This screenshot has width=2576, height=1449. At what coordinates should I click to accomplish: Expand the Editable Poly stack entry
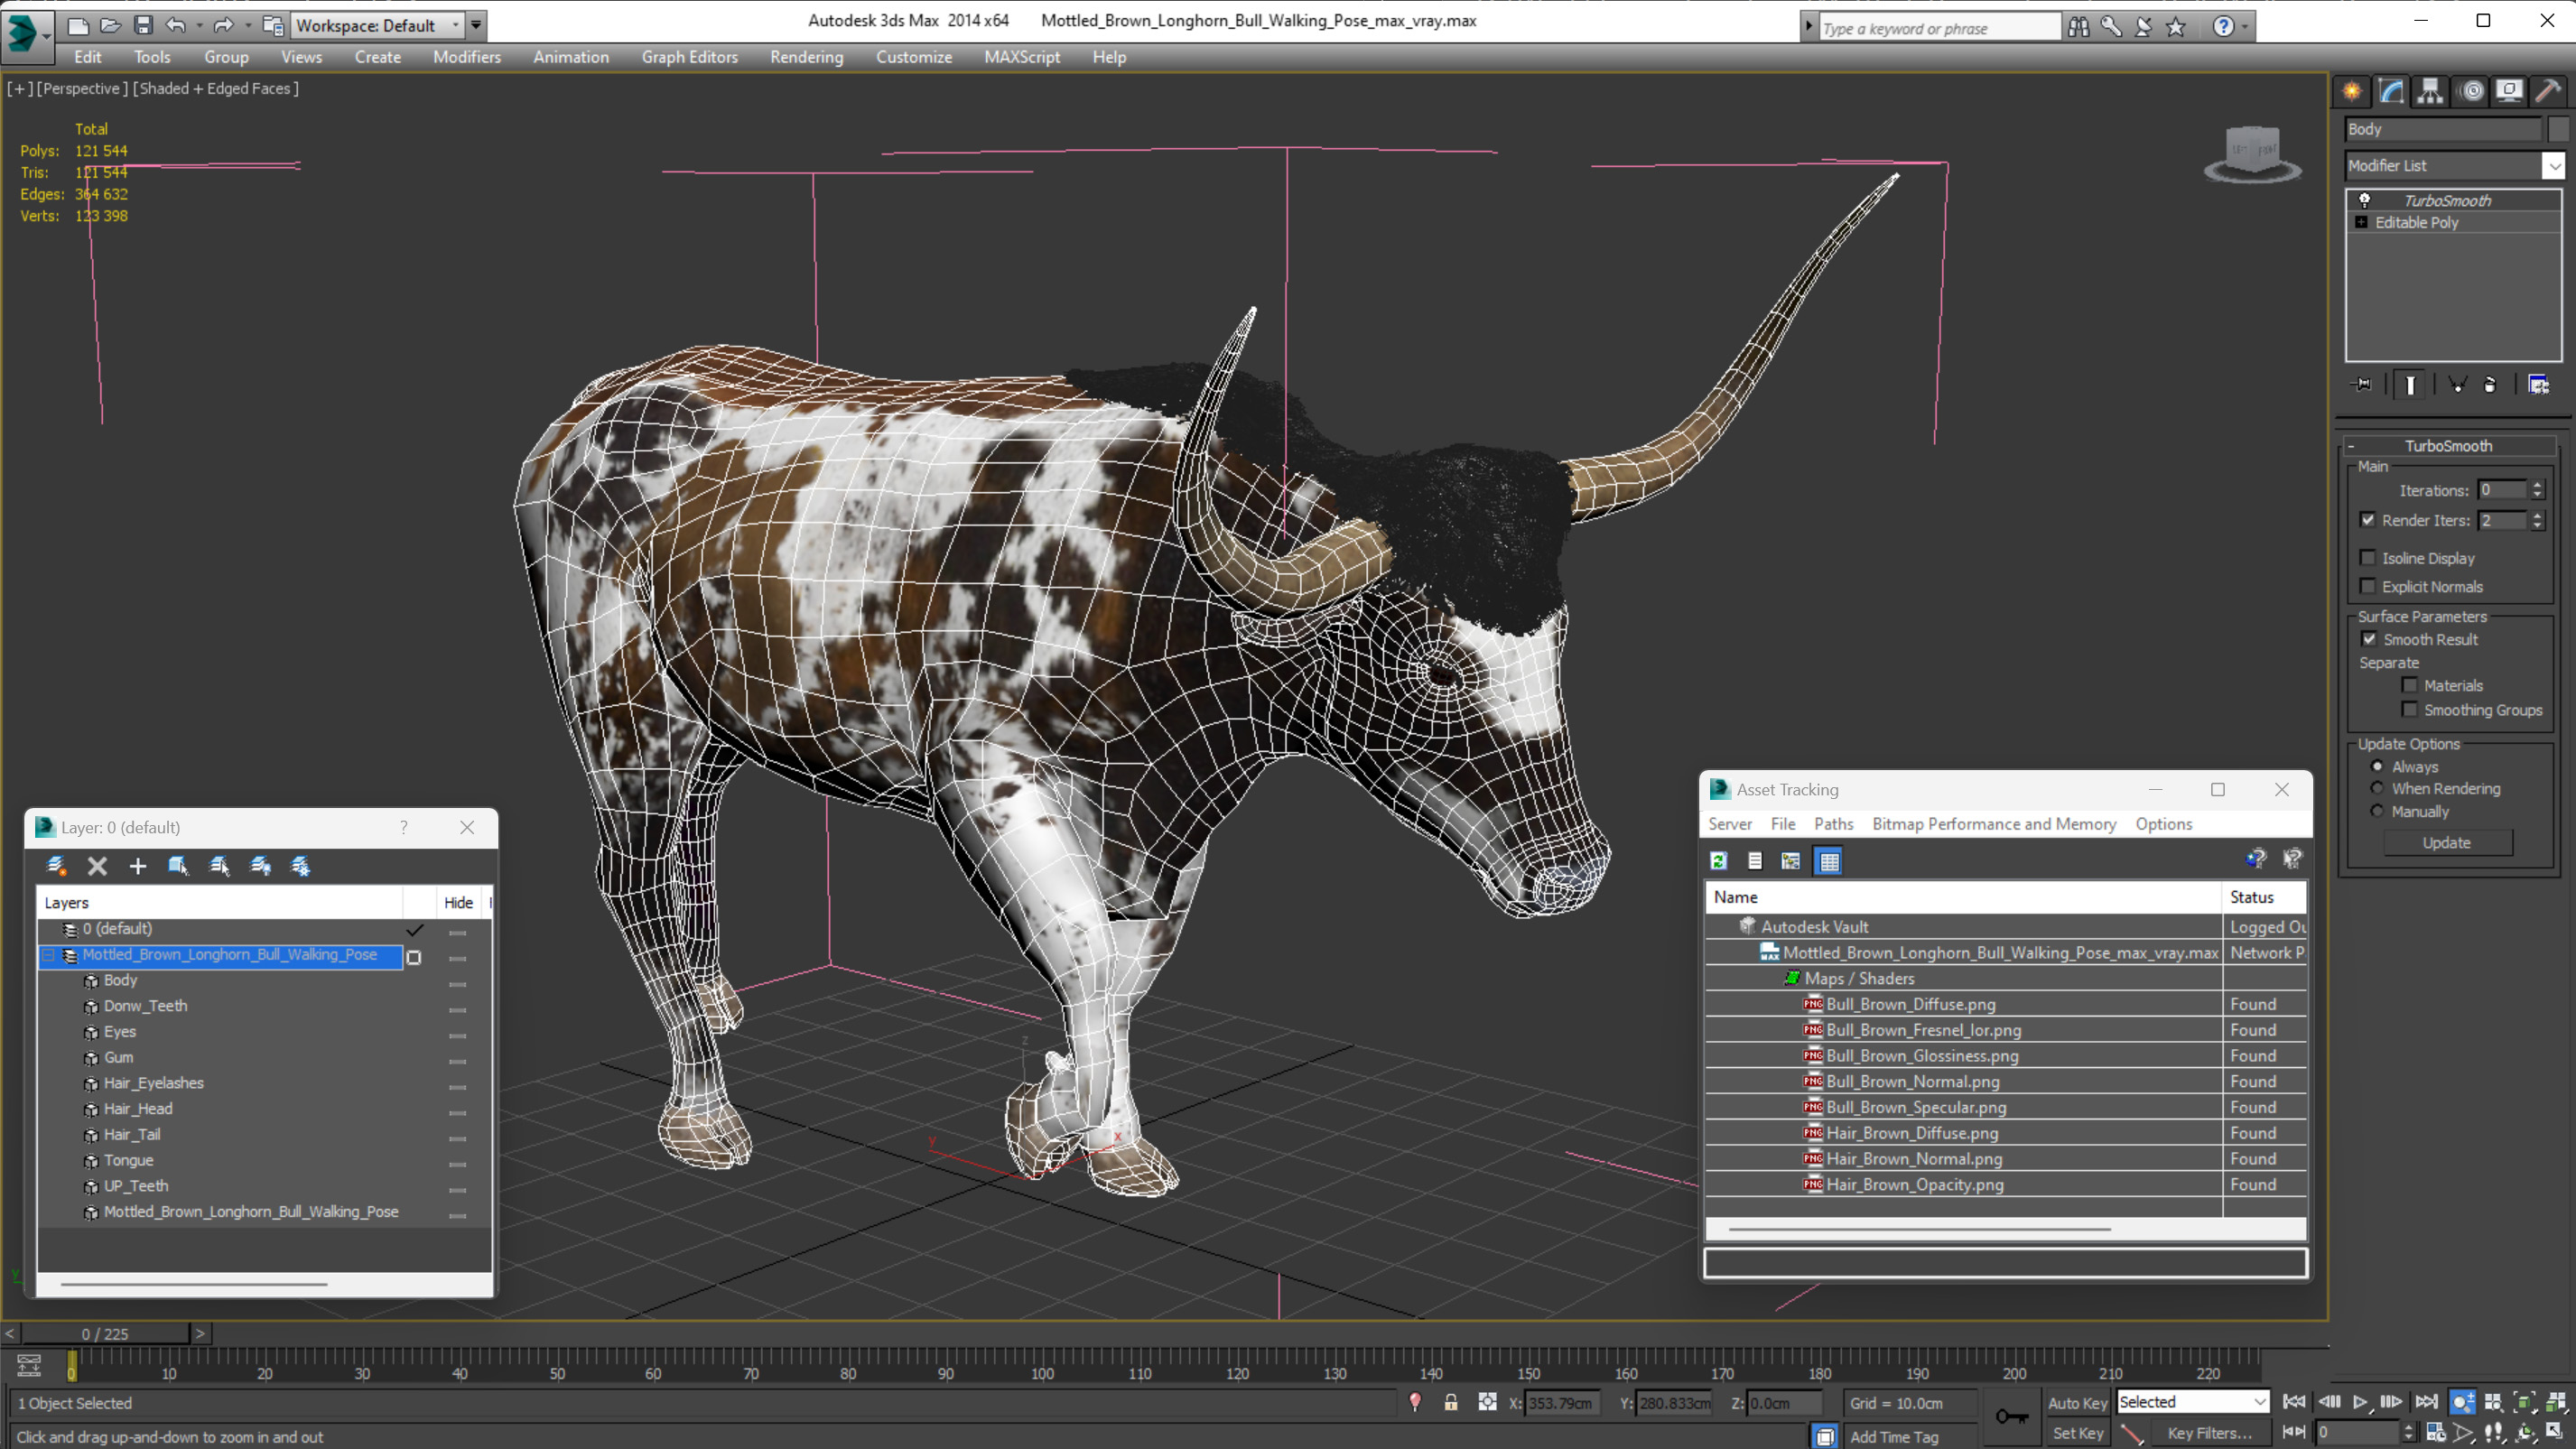tap(2361, 223)
